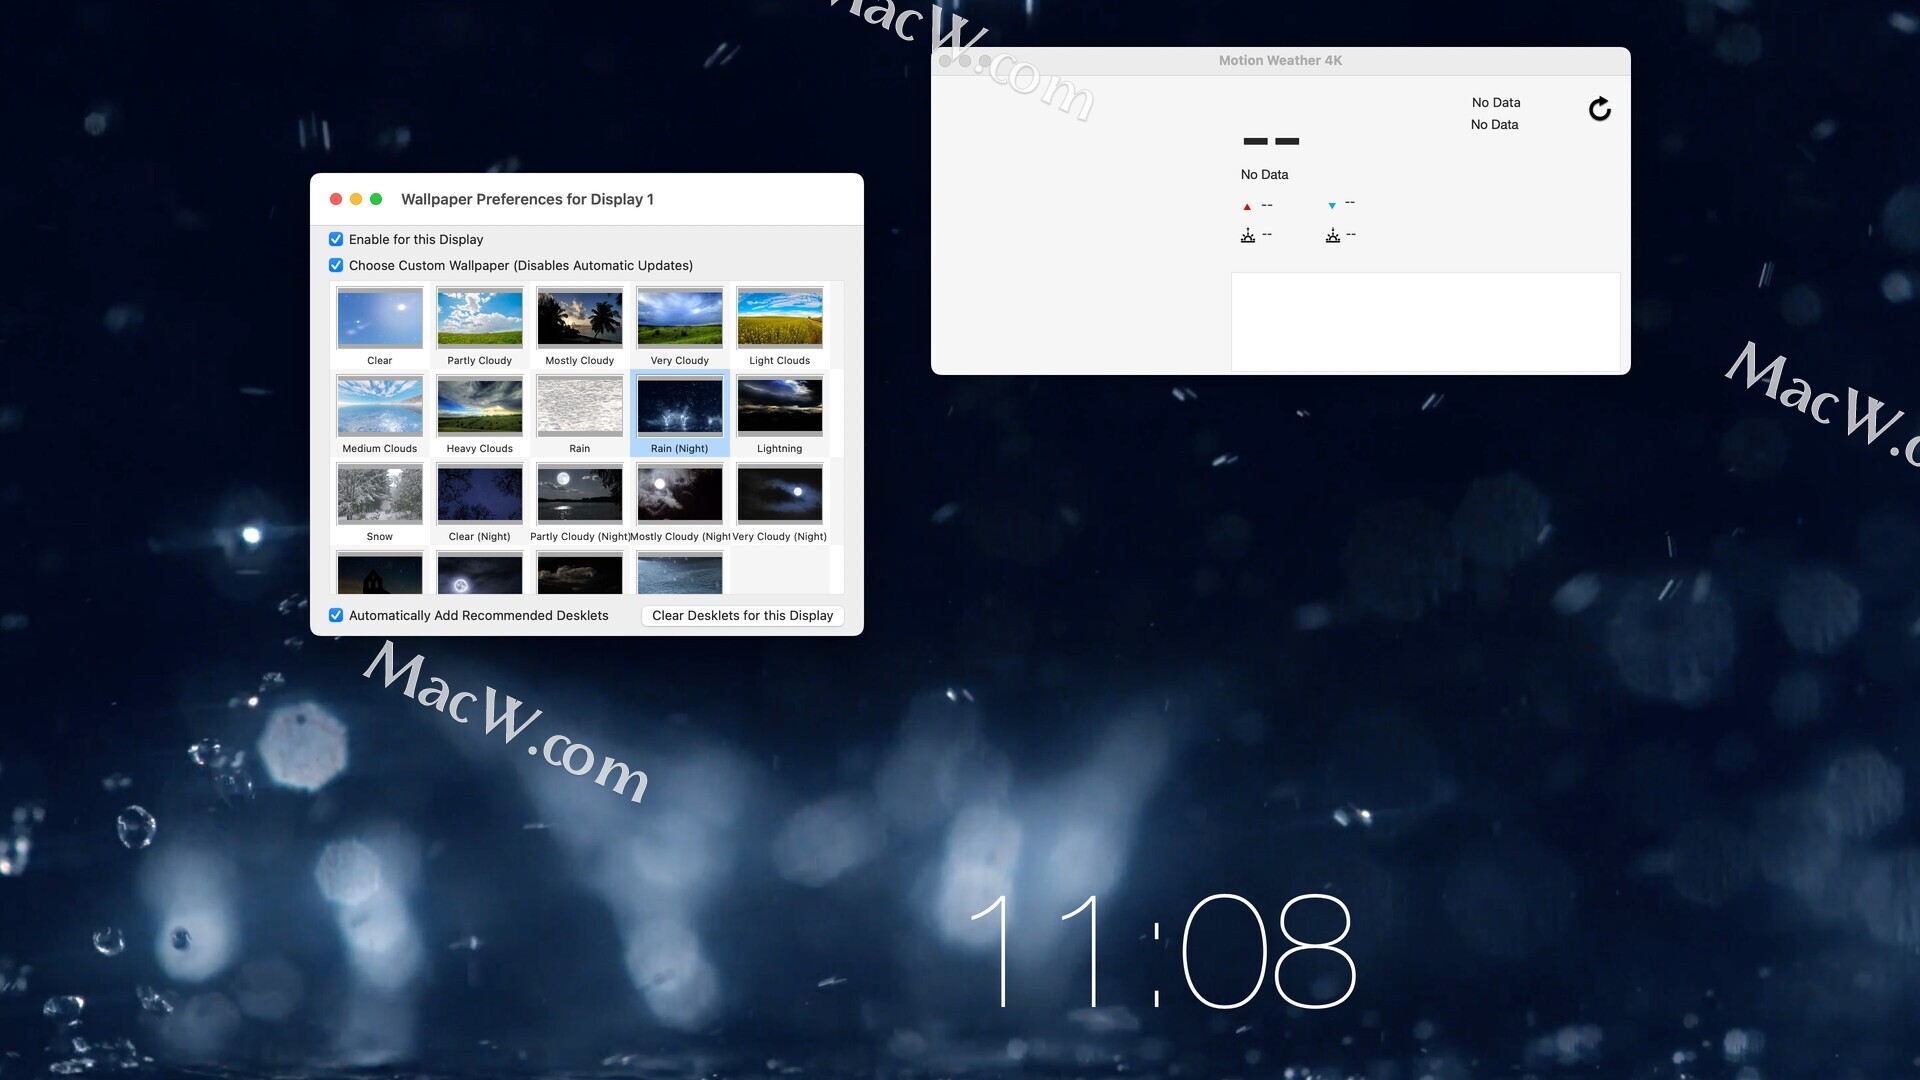Image resolution: width=1920 pixels, height=1080 pixels.
Task: Select the highlighted Rain (Night) wallpaper
Action: (x=680, y=406)
